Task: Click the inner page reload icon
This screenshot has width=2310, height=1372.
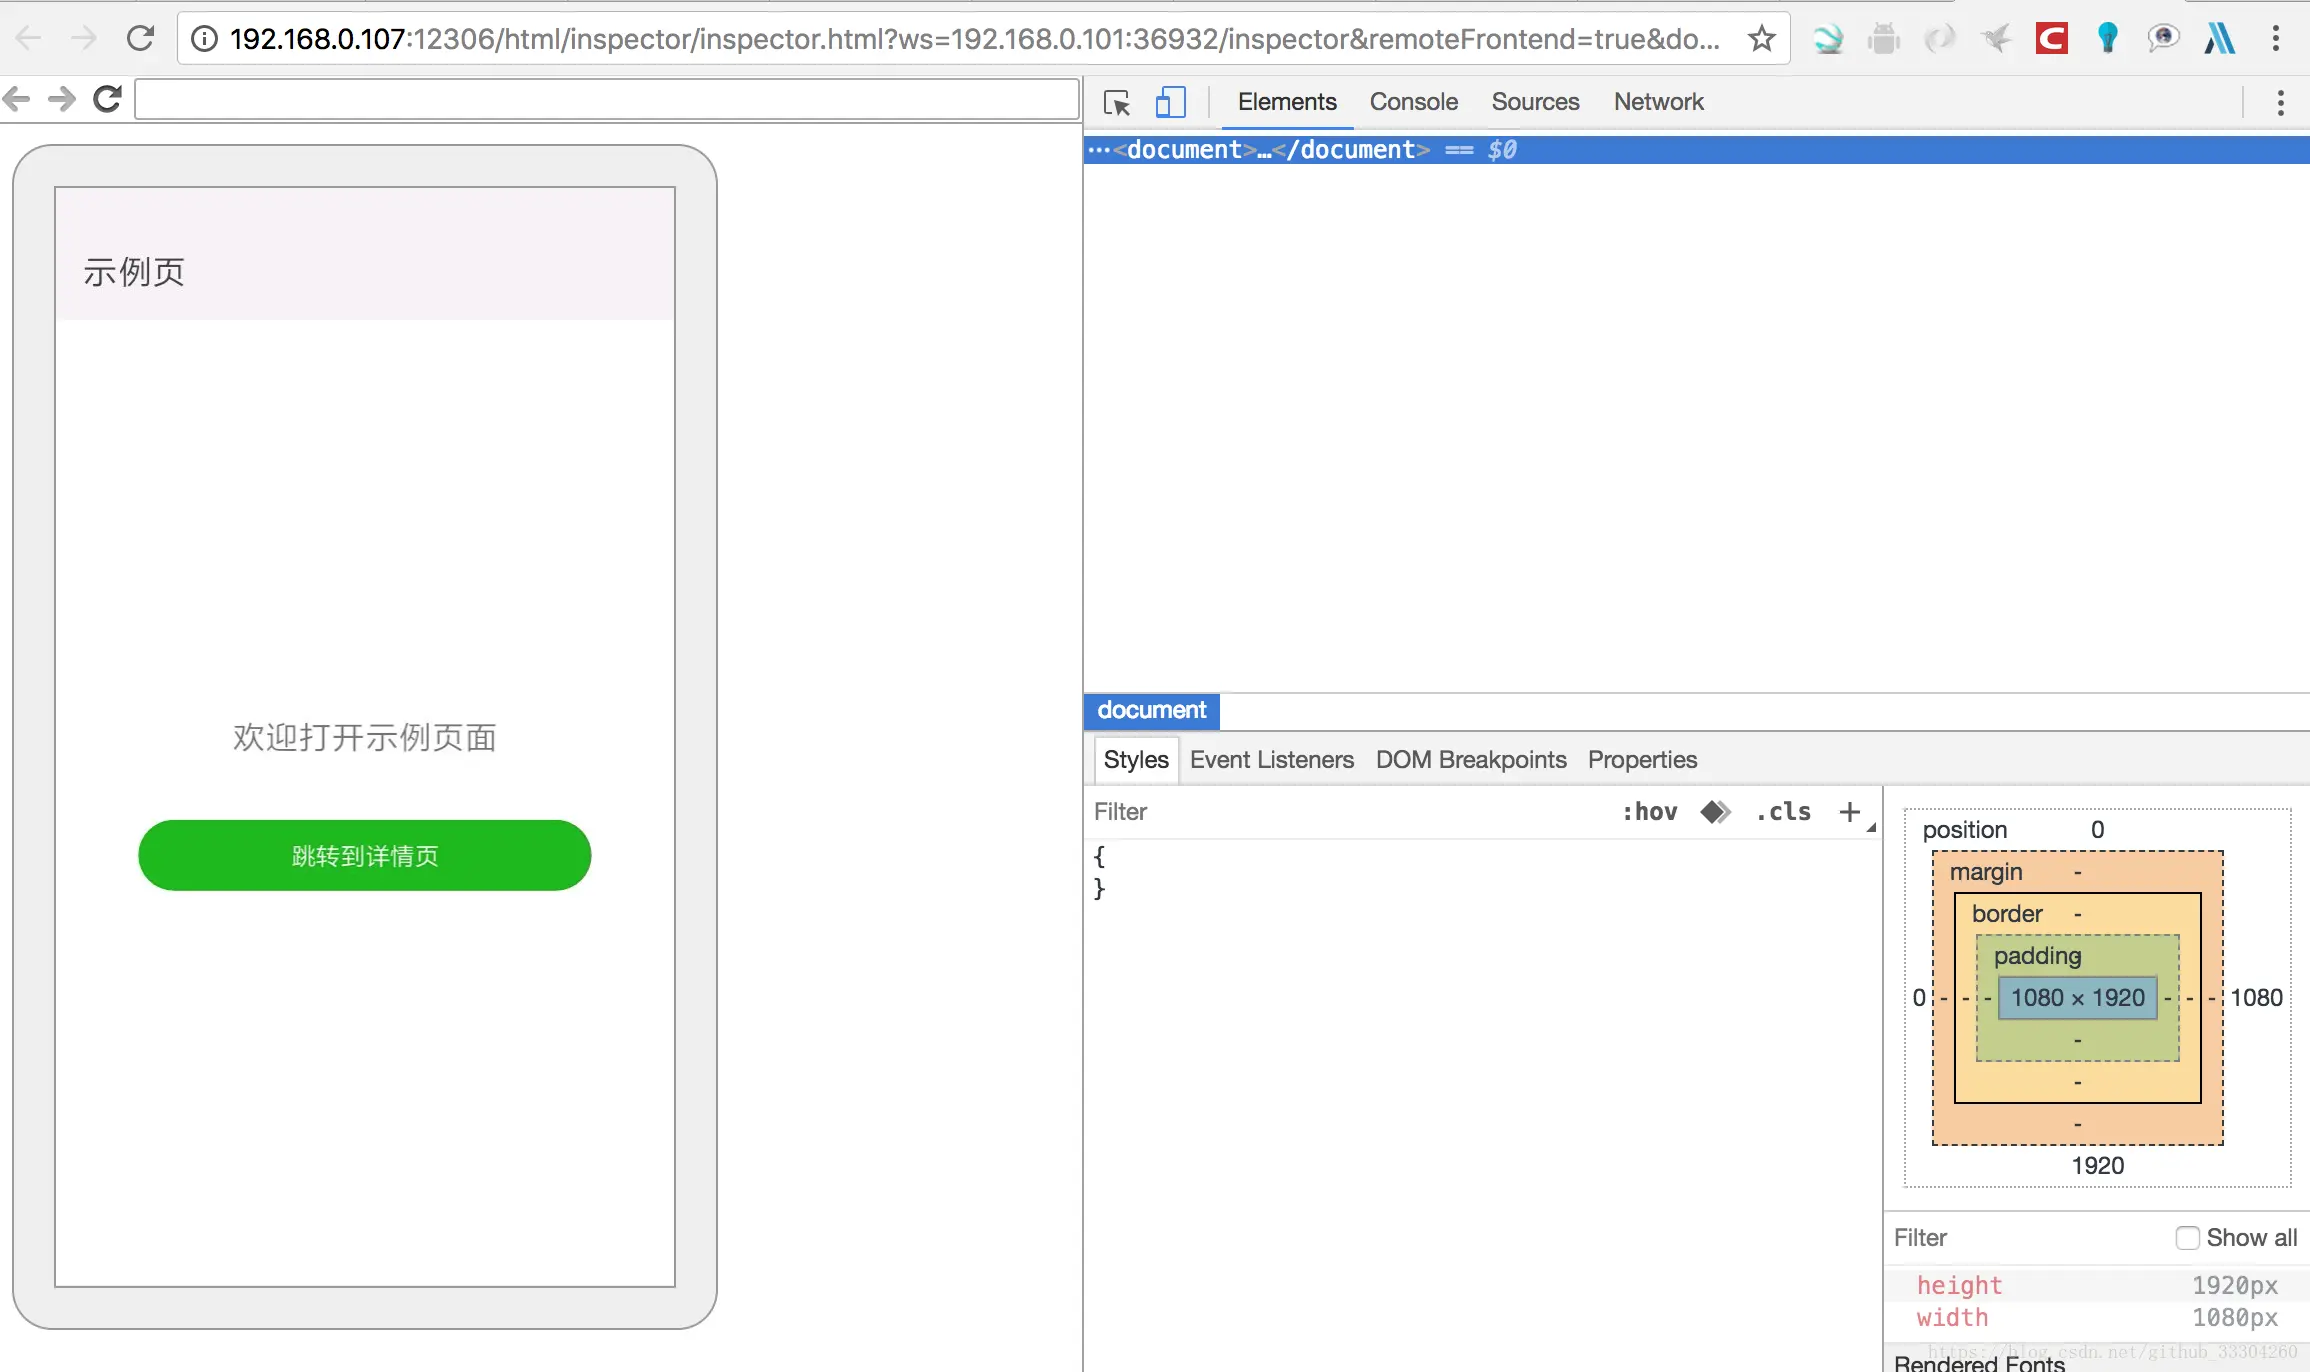Action: pos(107,99)
